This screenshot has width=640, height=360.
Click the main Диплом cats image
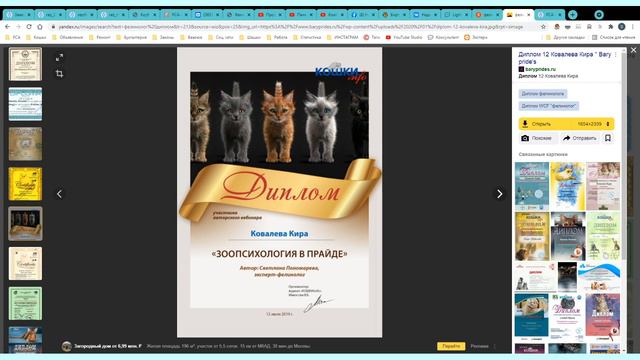pyautogui.click(x=280, y=192)
